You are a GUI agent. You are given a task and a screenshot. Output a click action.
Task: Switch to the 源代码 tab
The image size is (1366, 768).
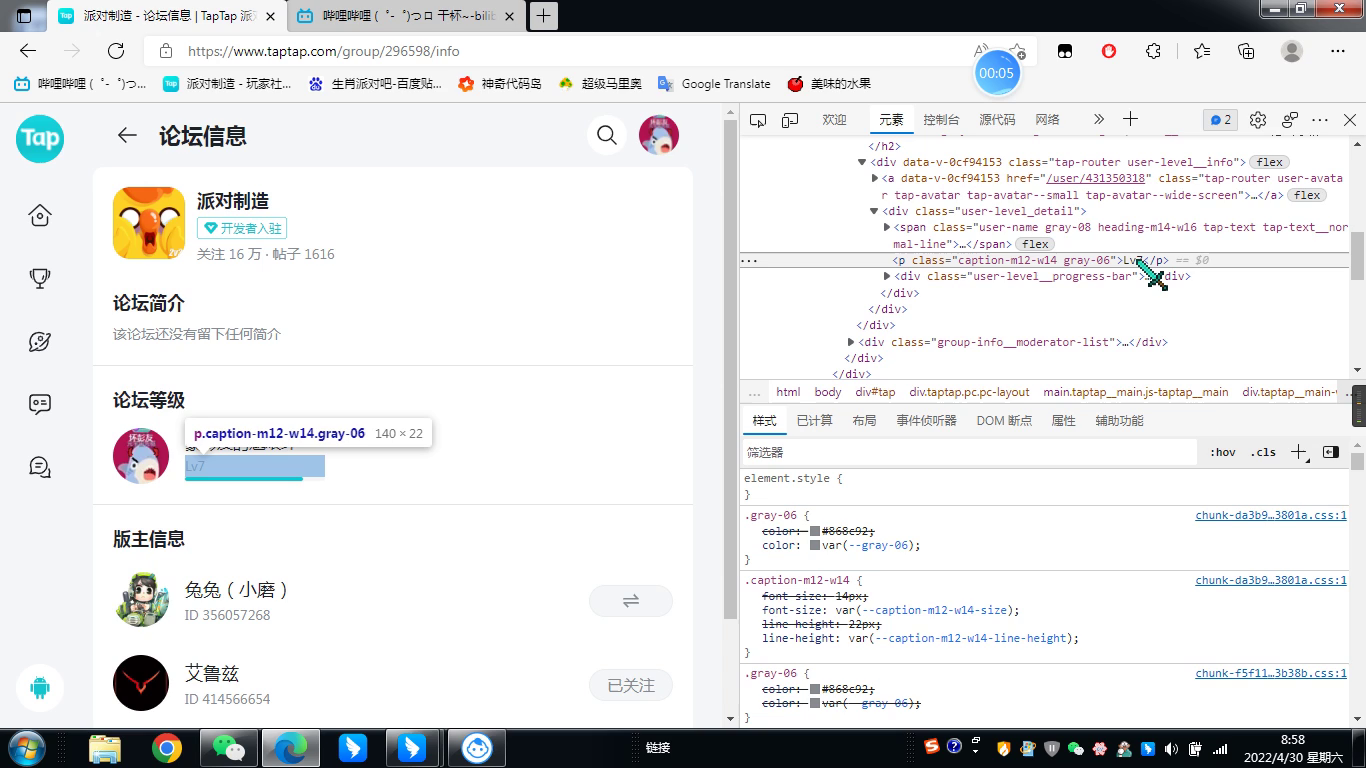click(x=997, y=119)
